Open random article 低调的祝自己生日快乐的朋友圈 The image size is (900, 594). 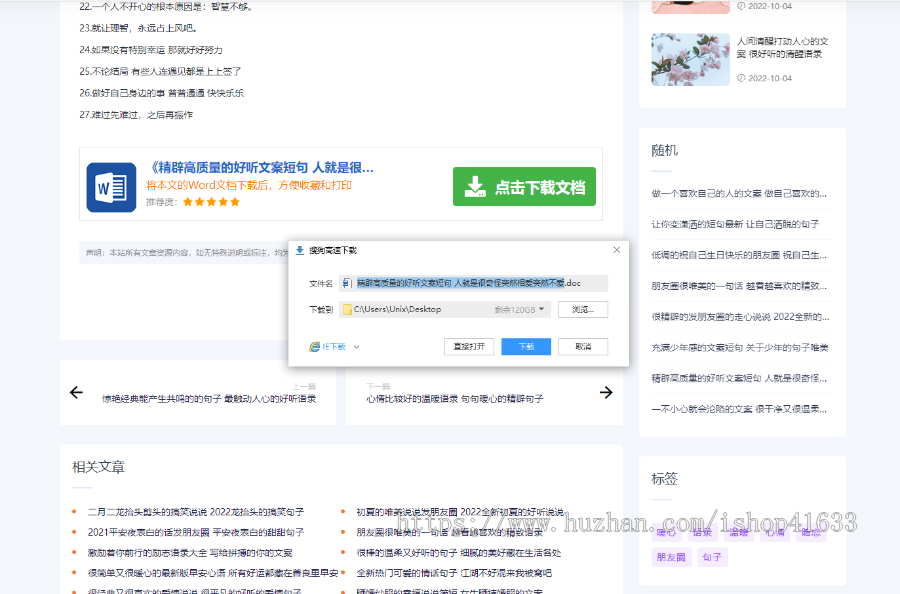tap(739, 255)
